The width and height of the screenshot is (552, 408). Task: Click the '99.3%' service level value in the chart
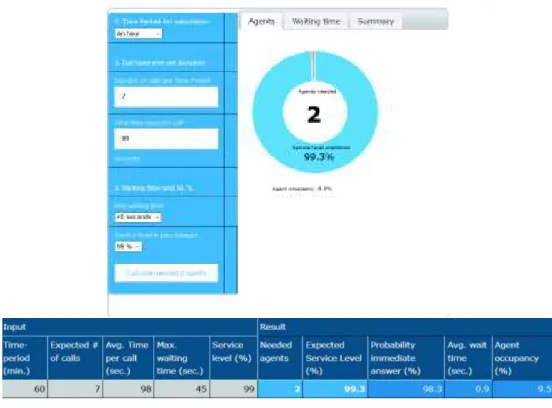tap(319, 157)
